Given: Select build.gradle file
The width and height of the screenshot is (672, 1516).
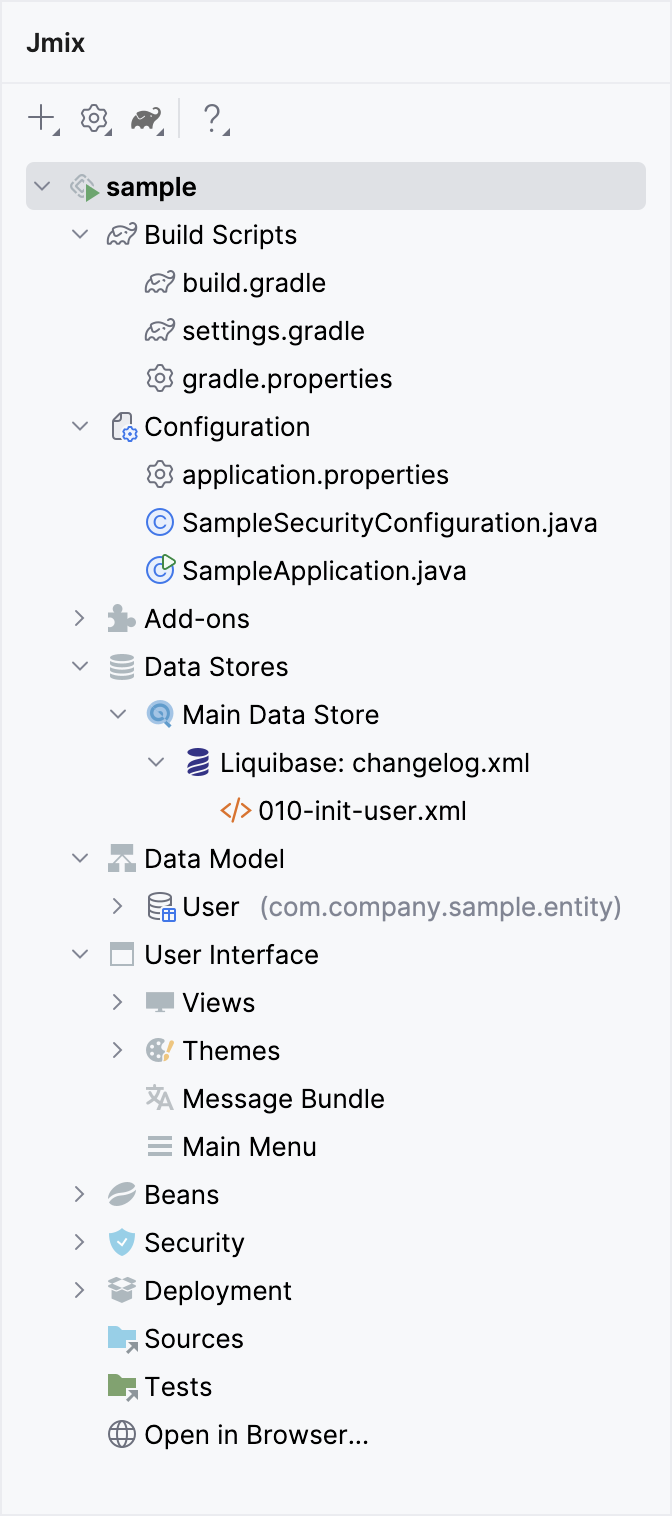Looking at the screenshot, I should 254,283.
